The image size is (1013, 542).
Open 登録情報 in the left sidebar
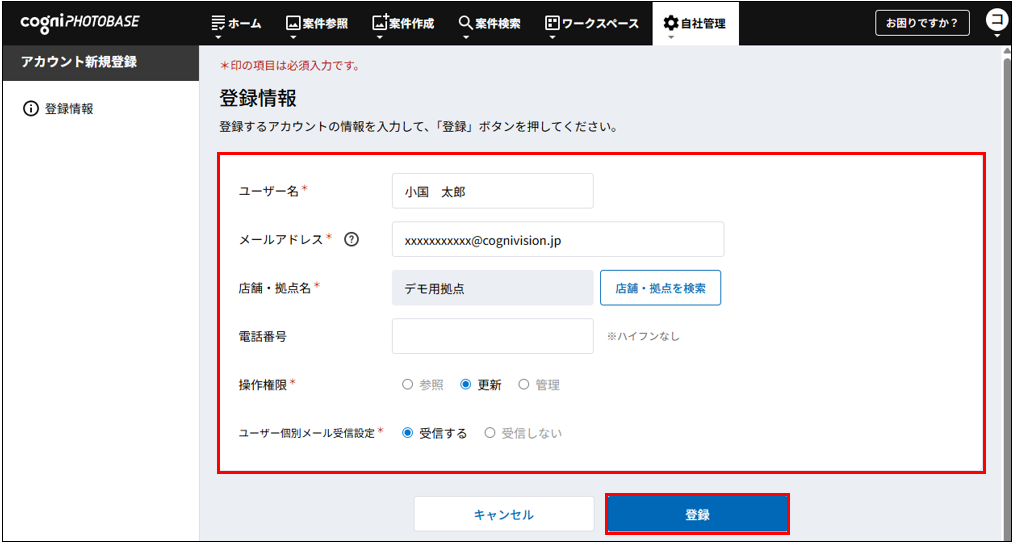(x=69, y=109)
